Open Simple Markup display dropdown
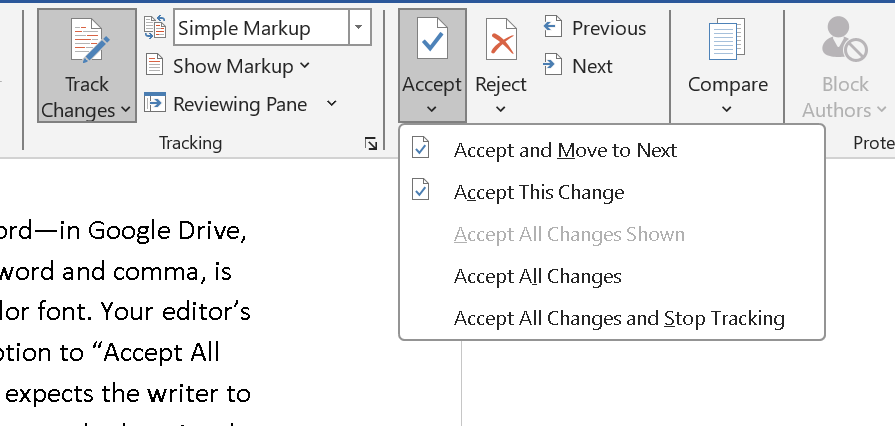Viewport: 895px width, 426px height. point(360,28)
